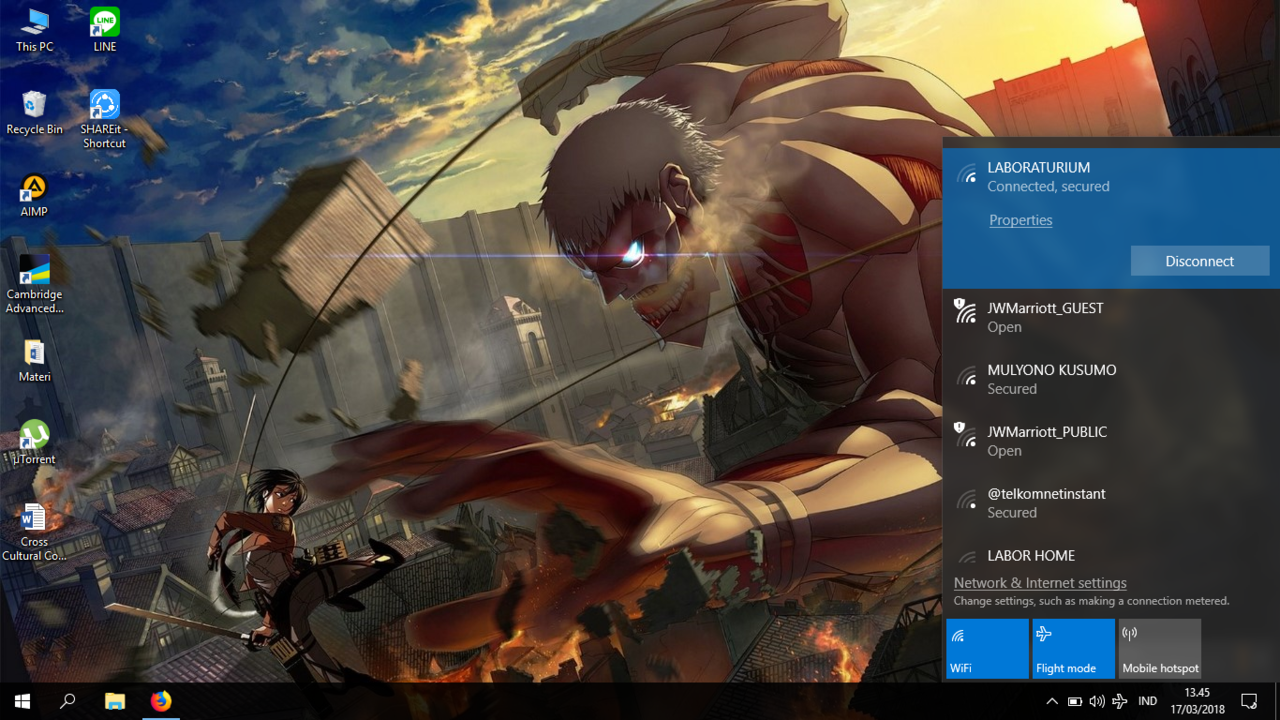Click WiFi icon of MULYONO KUSUMO
Viewport: 1280px width, 720px height.
click(966, 376)
